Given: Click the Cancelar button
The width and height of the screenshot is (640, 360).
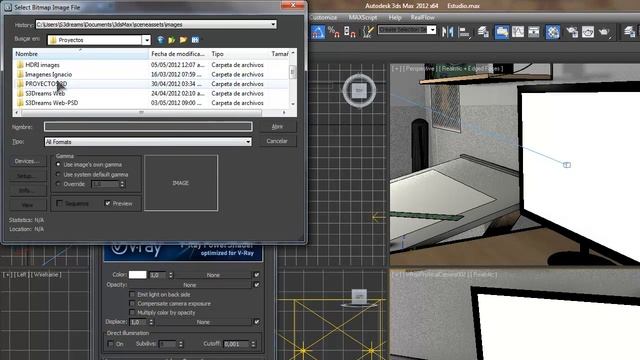Looking at the screenshot, I should 277,141.
